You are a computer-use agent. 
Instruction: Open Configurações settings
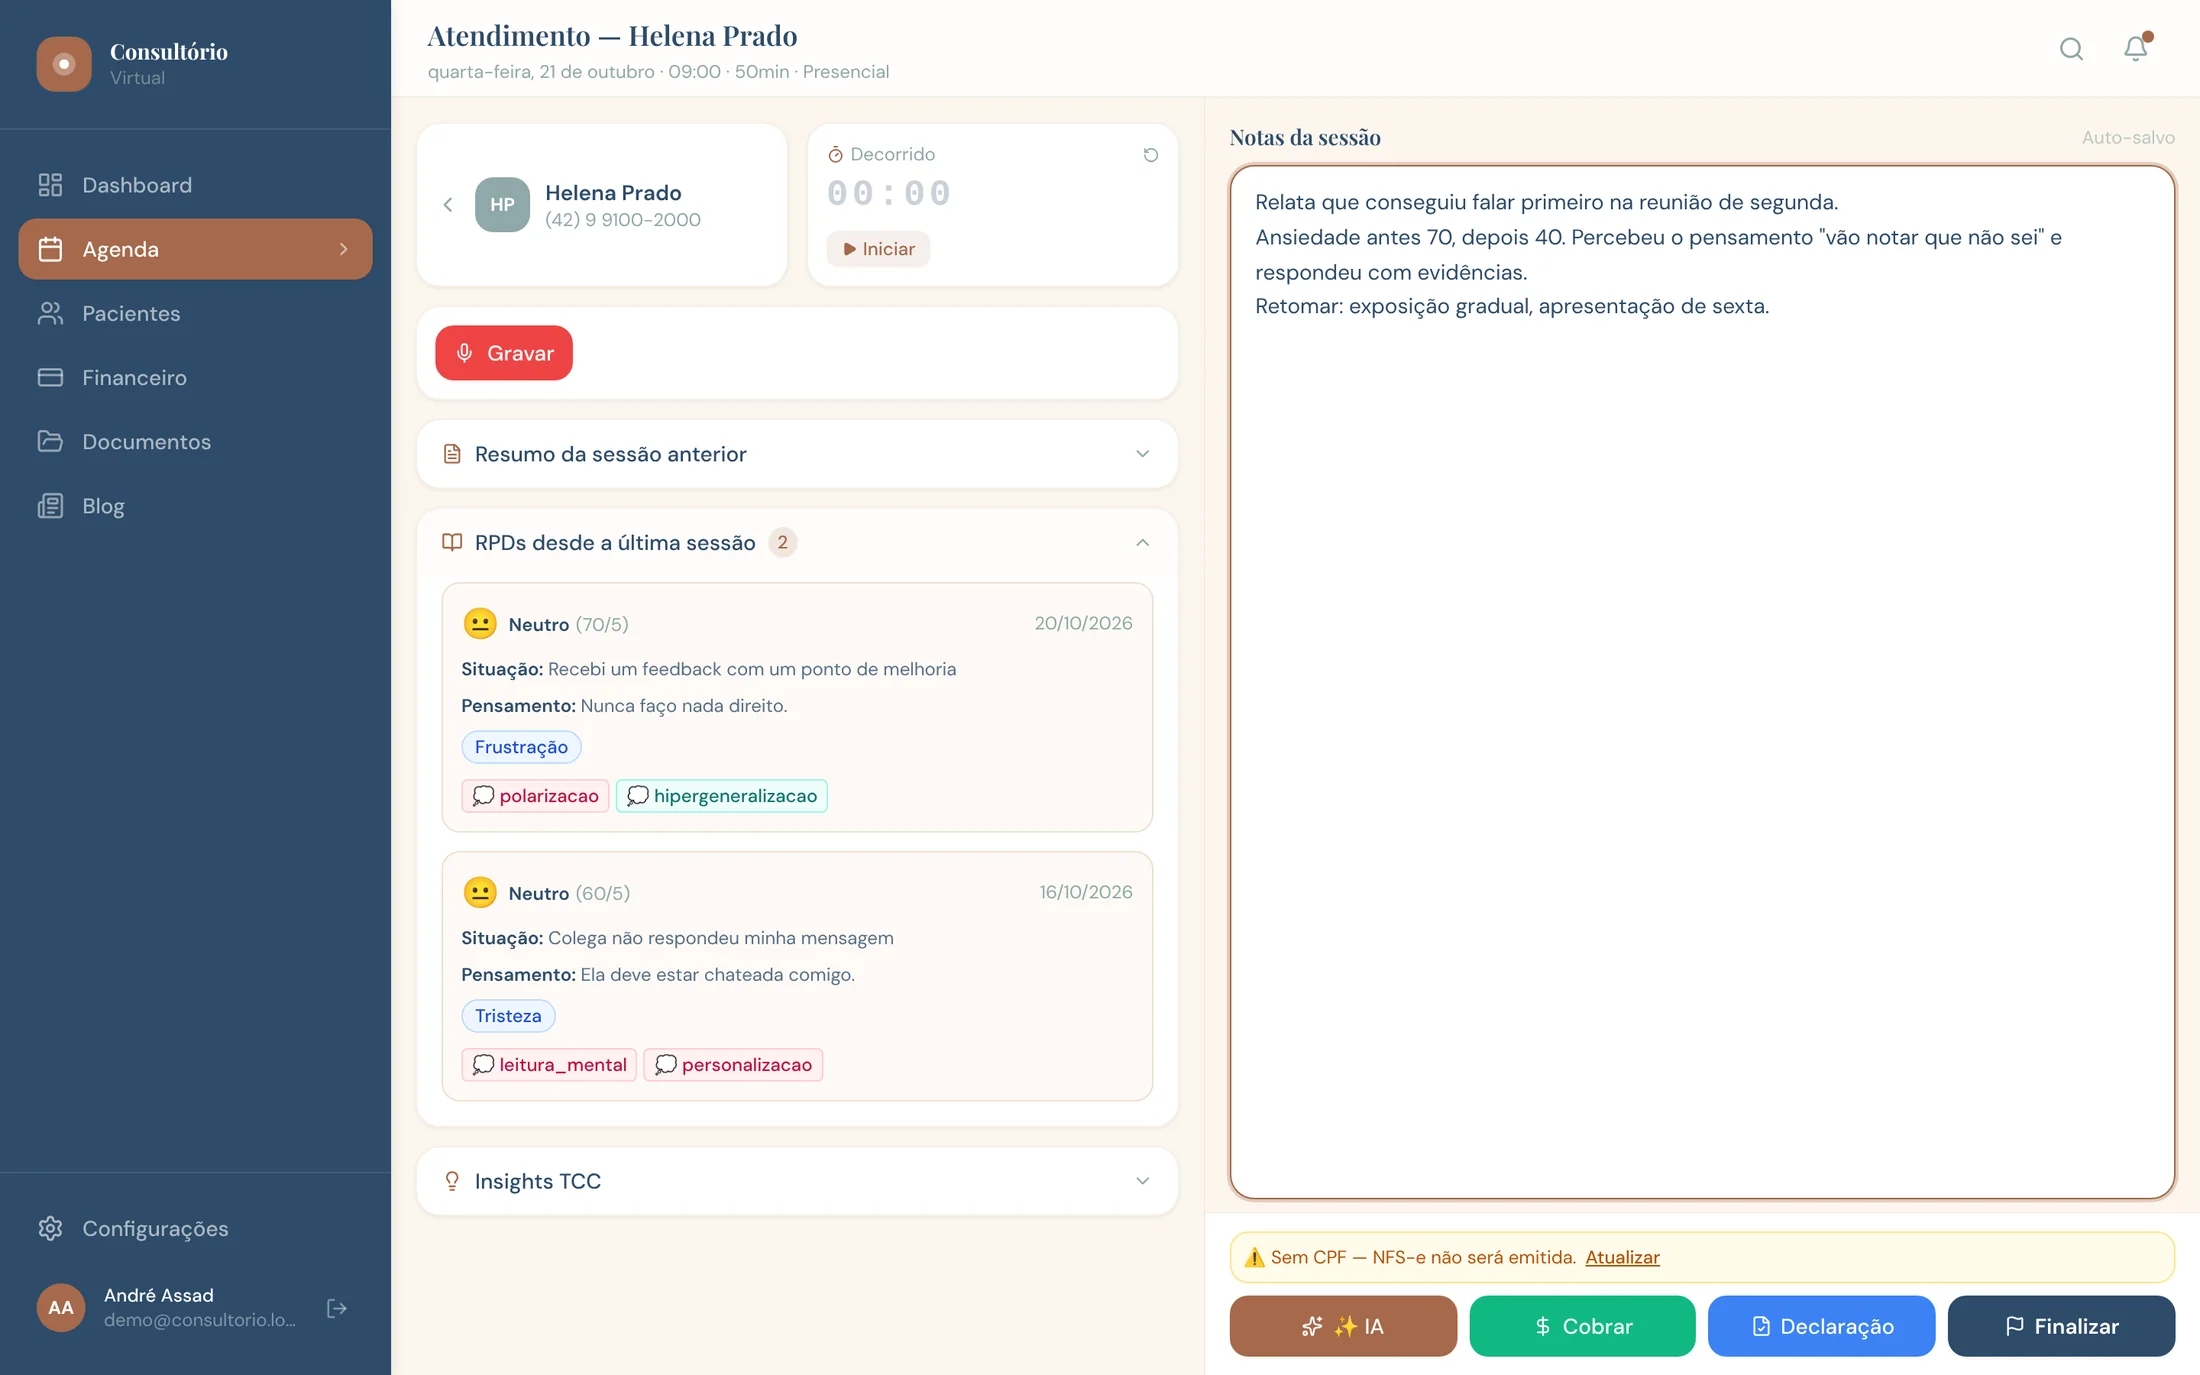point(195,1228)
